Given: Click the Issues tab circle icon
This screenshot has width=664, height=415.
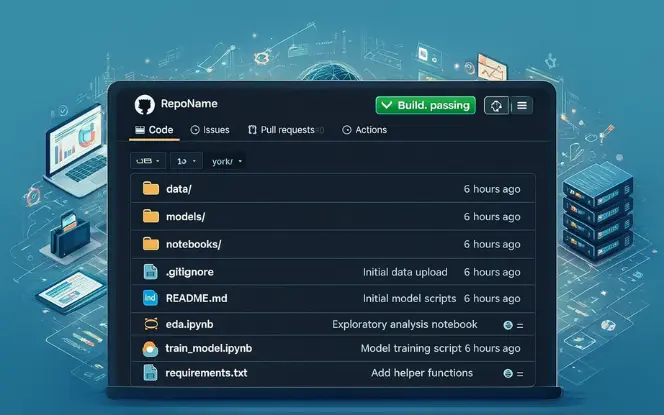Looking at the screenshot, I should (x=195, y=130).
